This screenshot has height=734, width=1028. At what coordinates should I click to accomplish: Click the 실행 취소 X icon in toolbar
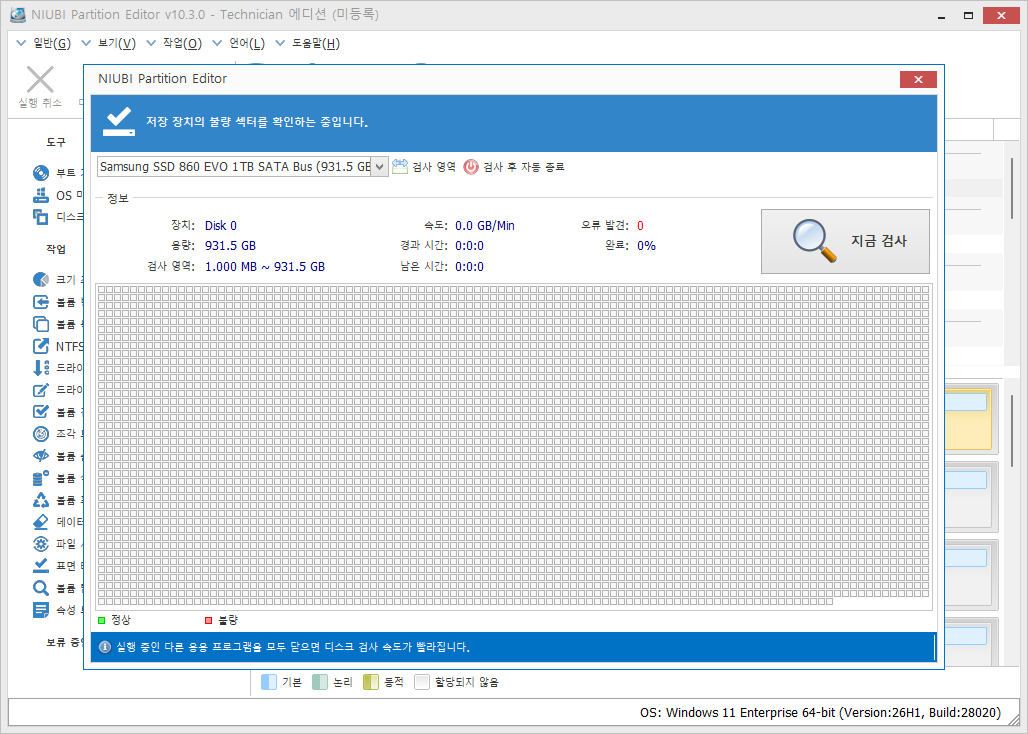pos(40,79)
